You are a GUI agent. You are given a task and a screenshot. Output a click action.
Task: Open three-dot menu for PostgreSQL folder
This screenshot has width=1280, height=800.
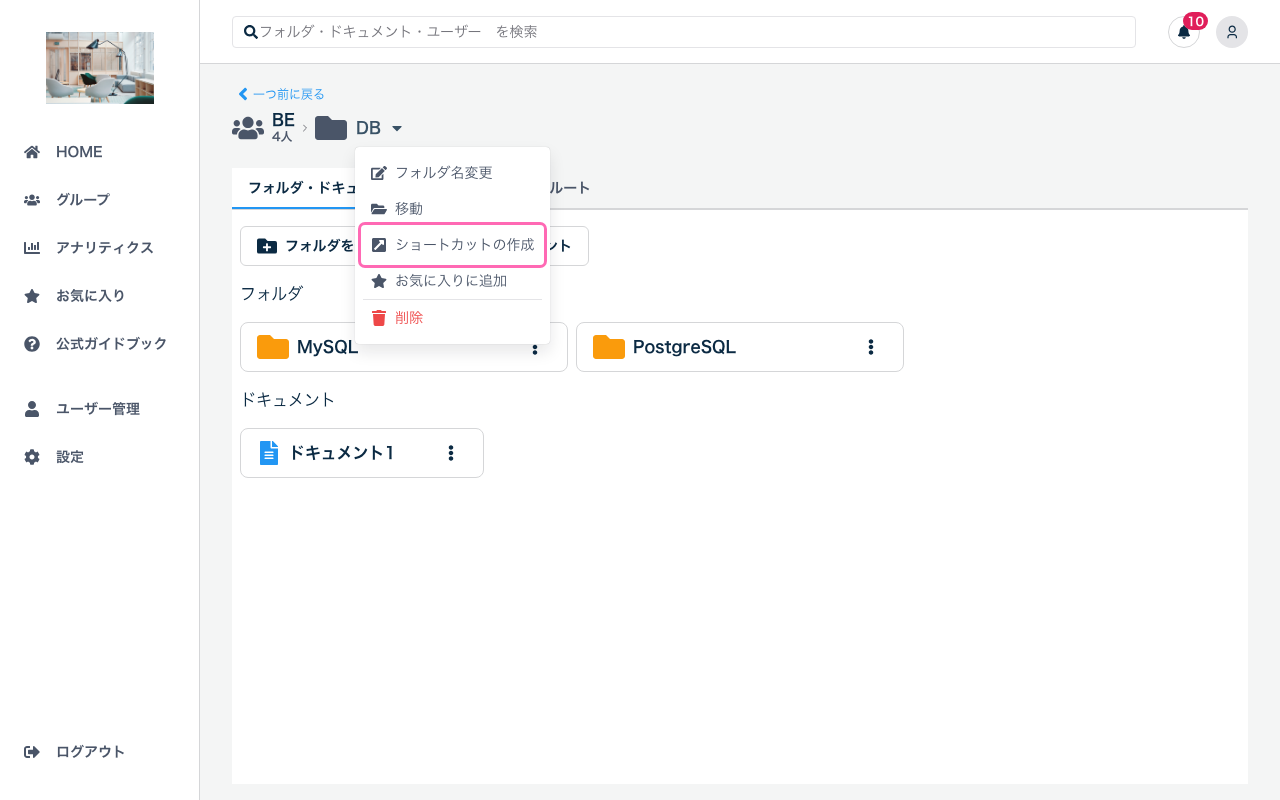coord(871,347)
